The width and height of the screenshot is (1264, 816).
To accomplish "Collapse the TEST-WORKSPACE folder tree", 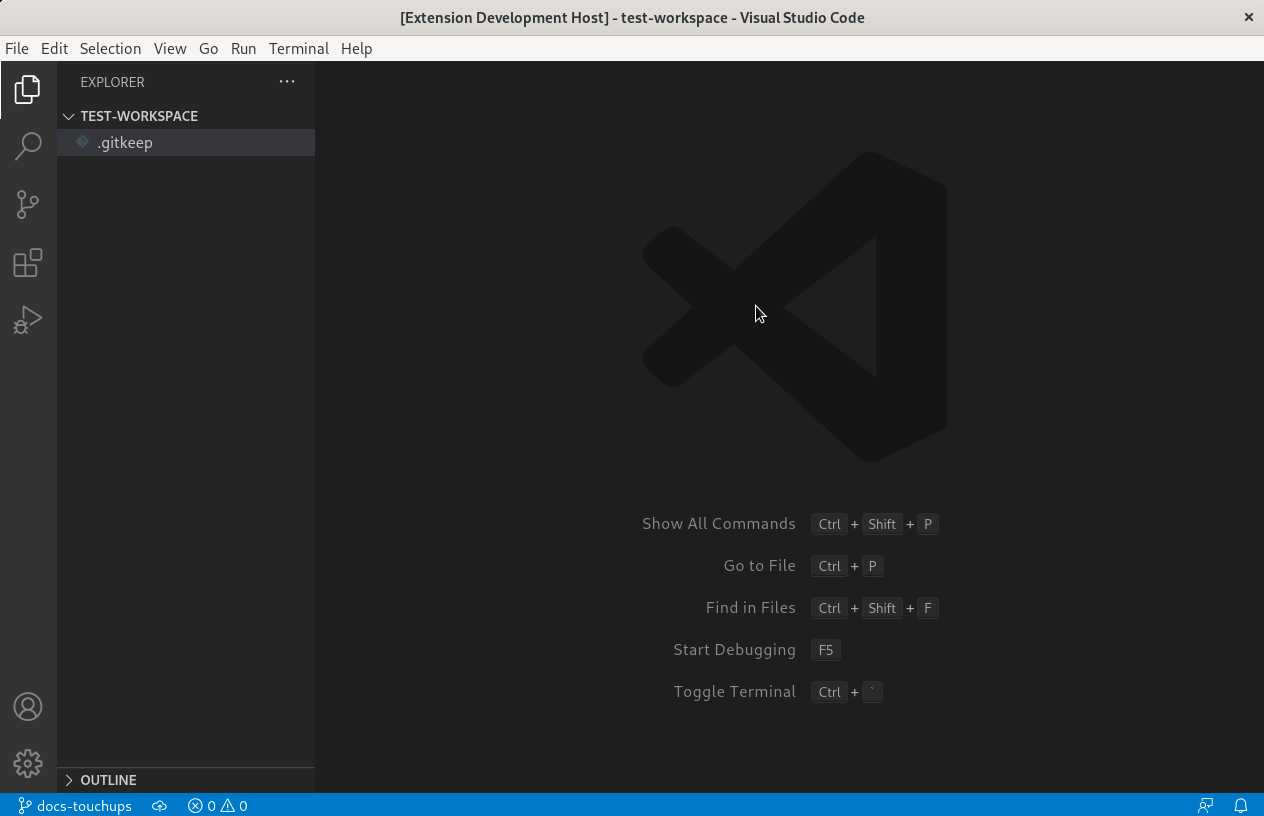I will pyautogui.click(x=68, y=116).
